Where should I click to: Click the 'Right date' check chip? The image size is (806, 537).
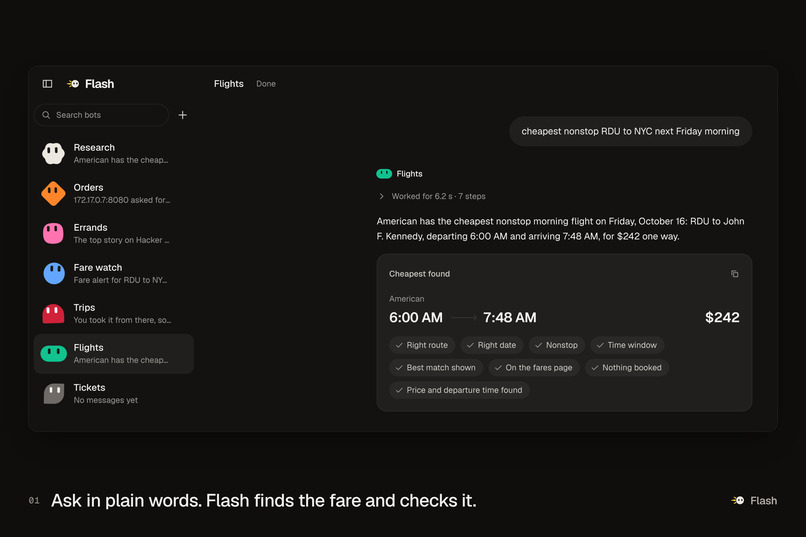[x=491, y=345]
